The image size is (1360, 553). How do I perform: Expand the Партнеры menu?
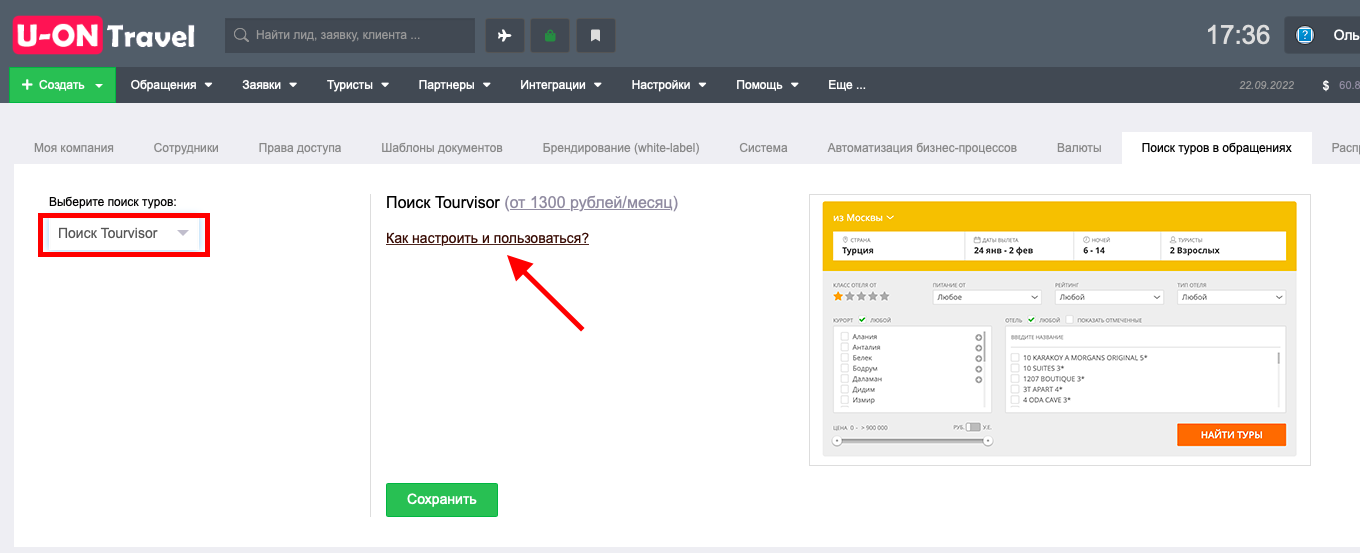(455, 85)
